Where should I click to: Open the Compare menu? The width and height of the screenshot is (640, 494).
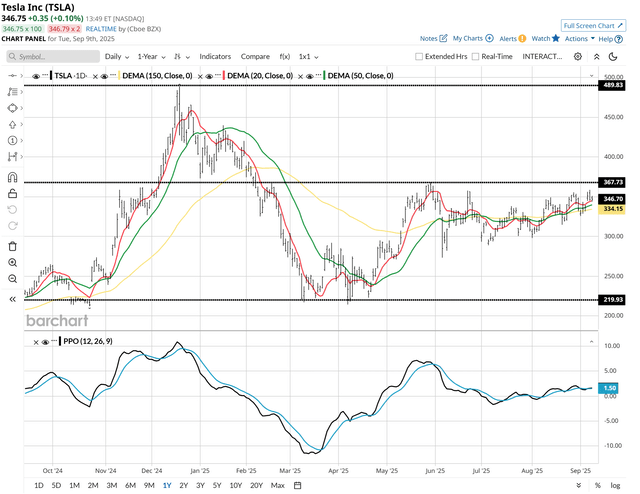click(255, 56)
